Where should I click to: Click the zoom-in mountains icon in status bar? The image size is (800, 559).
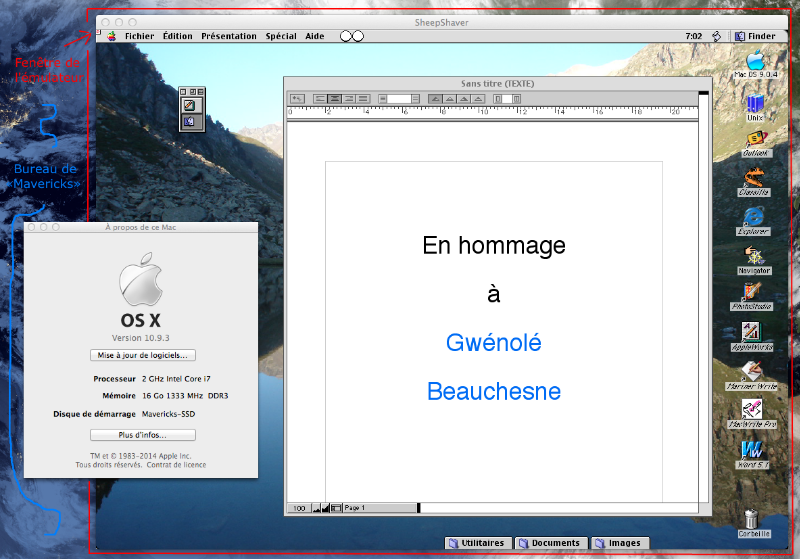point(326,508)
